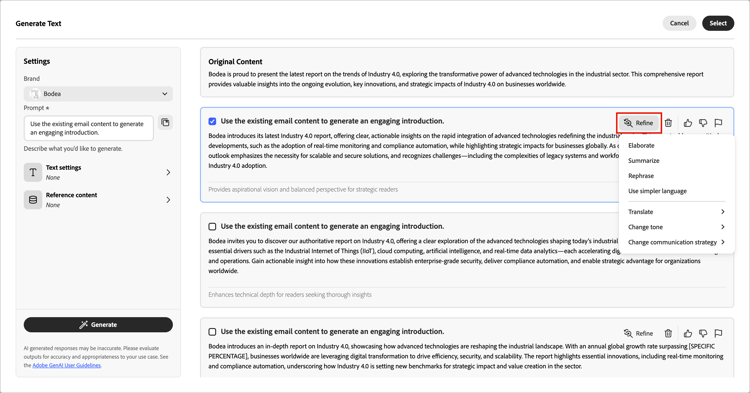The width and height of the screenshot is (750, 393).
Task: Click Refine on the first variation
Action: click(639, 123)
